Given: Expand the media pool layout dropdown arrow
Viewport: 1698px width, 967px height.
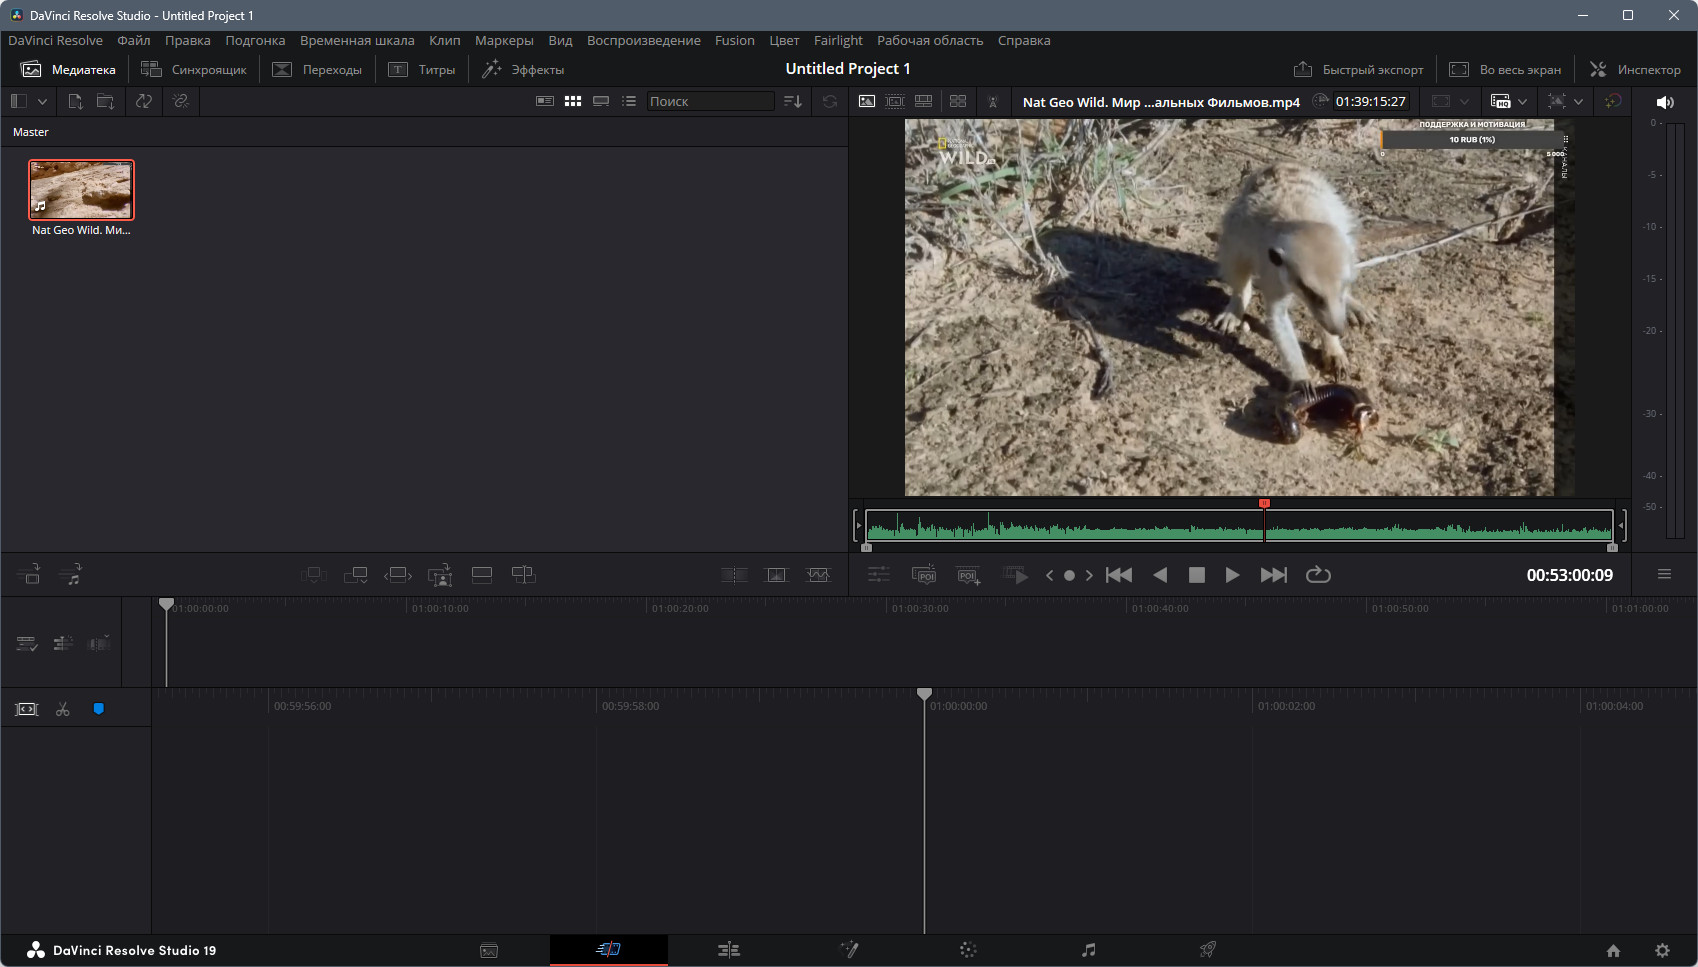Looking at the screenshot, I should click(42, 101).
